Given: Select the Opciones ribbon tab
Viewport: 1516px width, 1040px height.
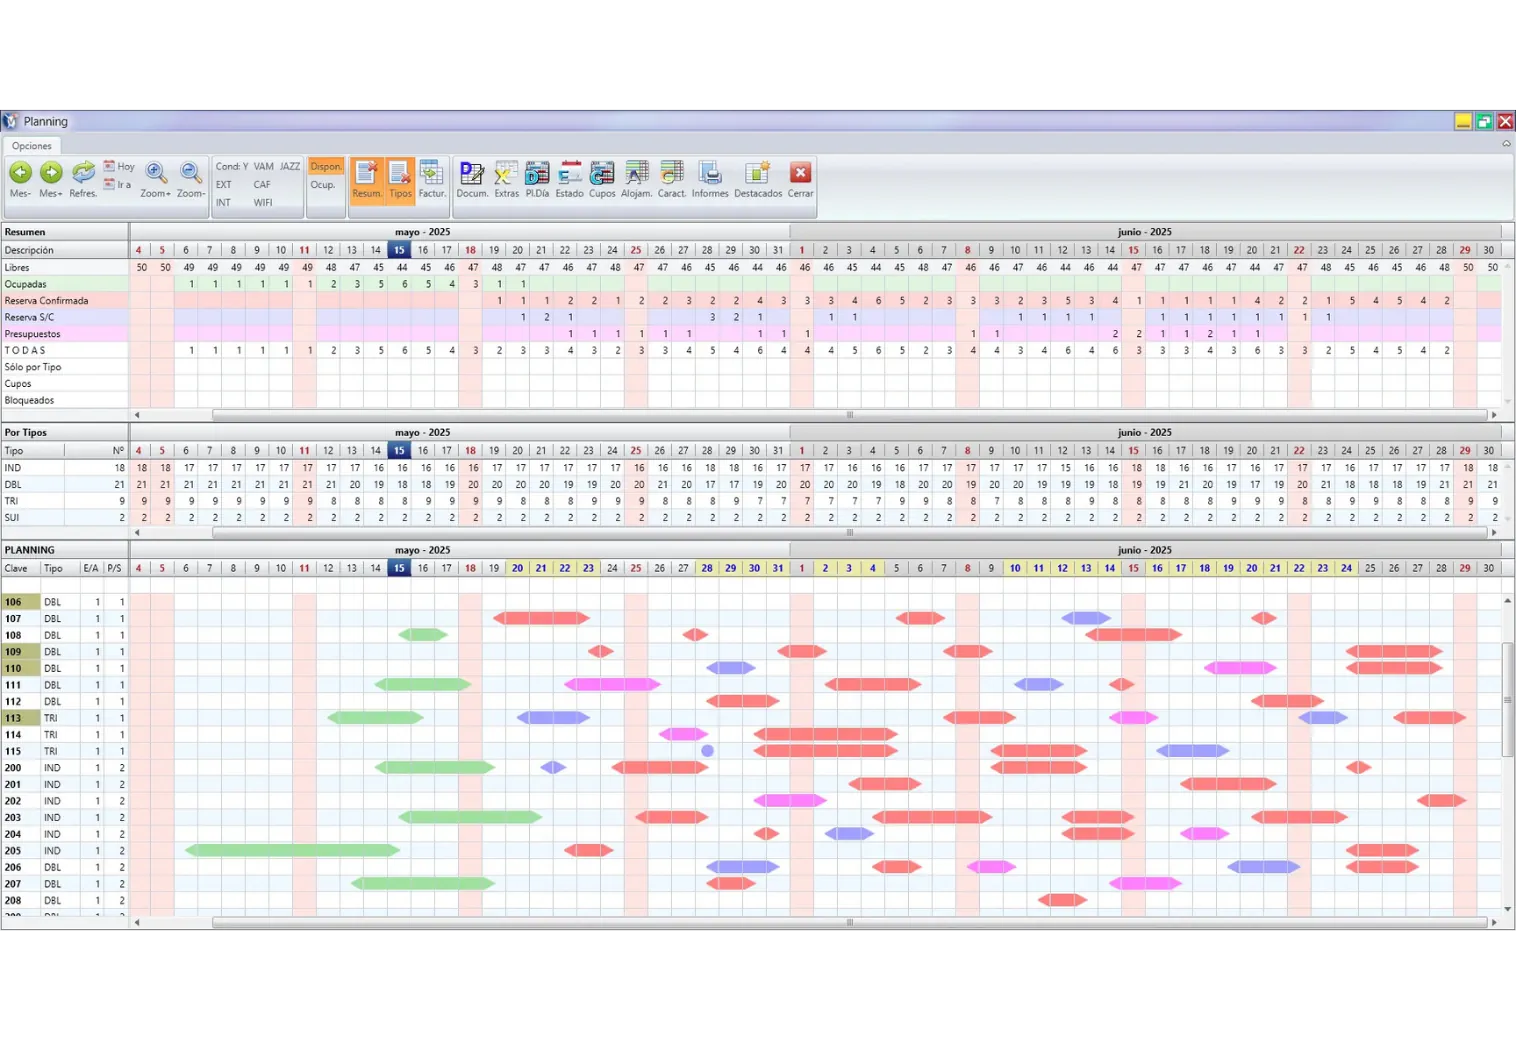Looking at the screenshot, I should (x=32, y=146).
